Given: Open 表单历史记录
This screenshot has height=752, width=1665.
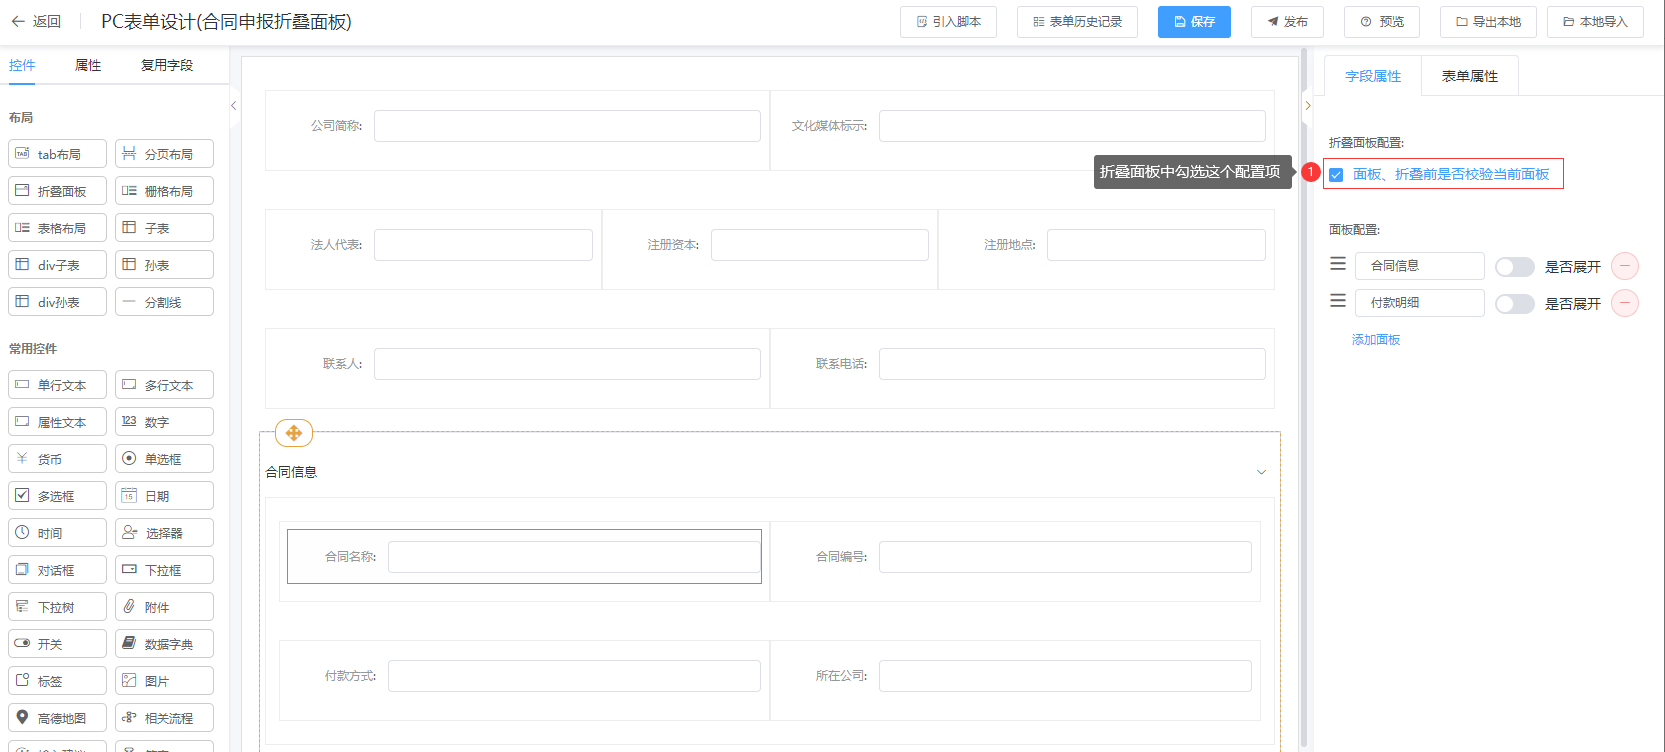Looking at the screenshot, I should point(1077,22).
